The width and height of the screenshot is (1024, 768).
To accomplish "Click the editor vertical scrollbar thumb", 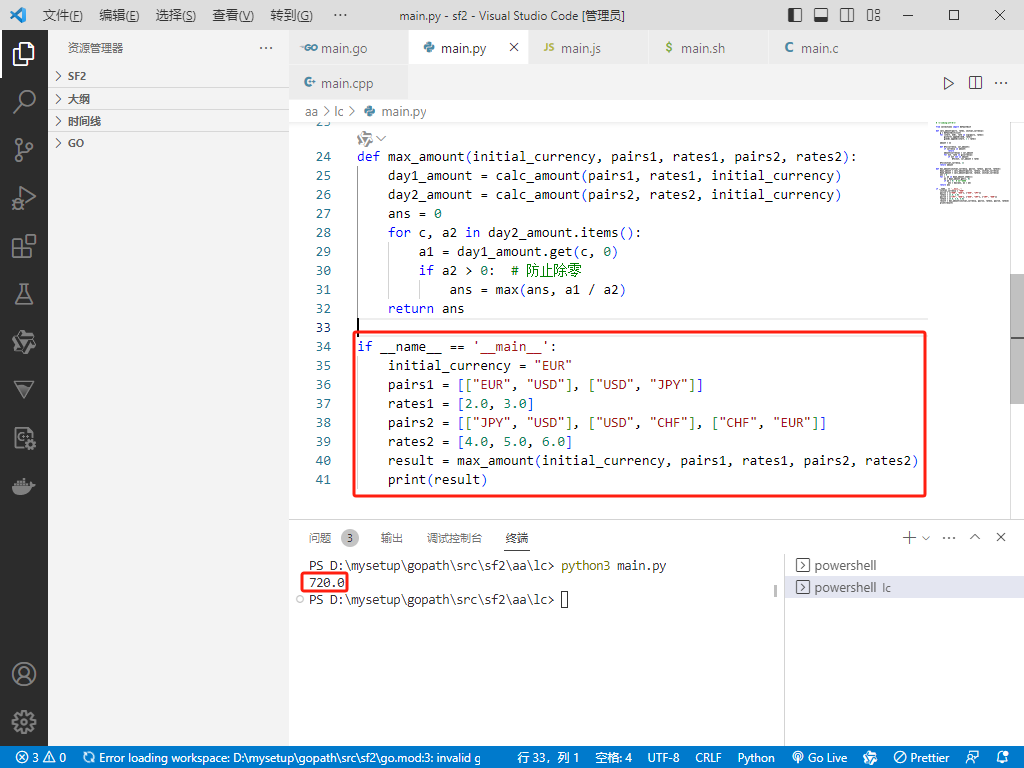I will click(x=1017, y=338).
